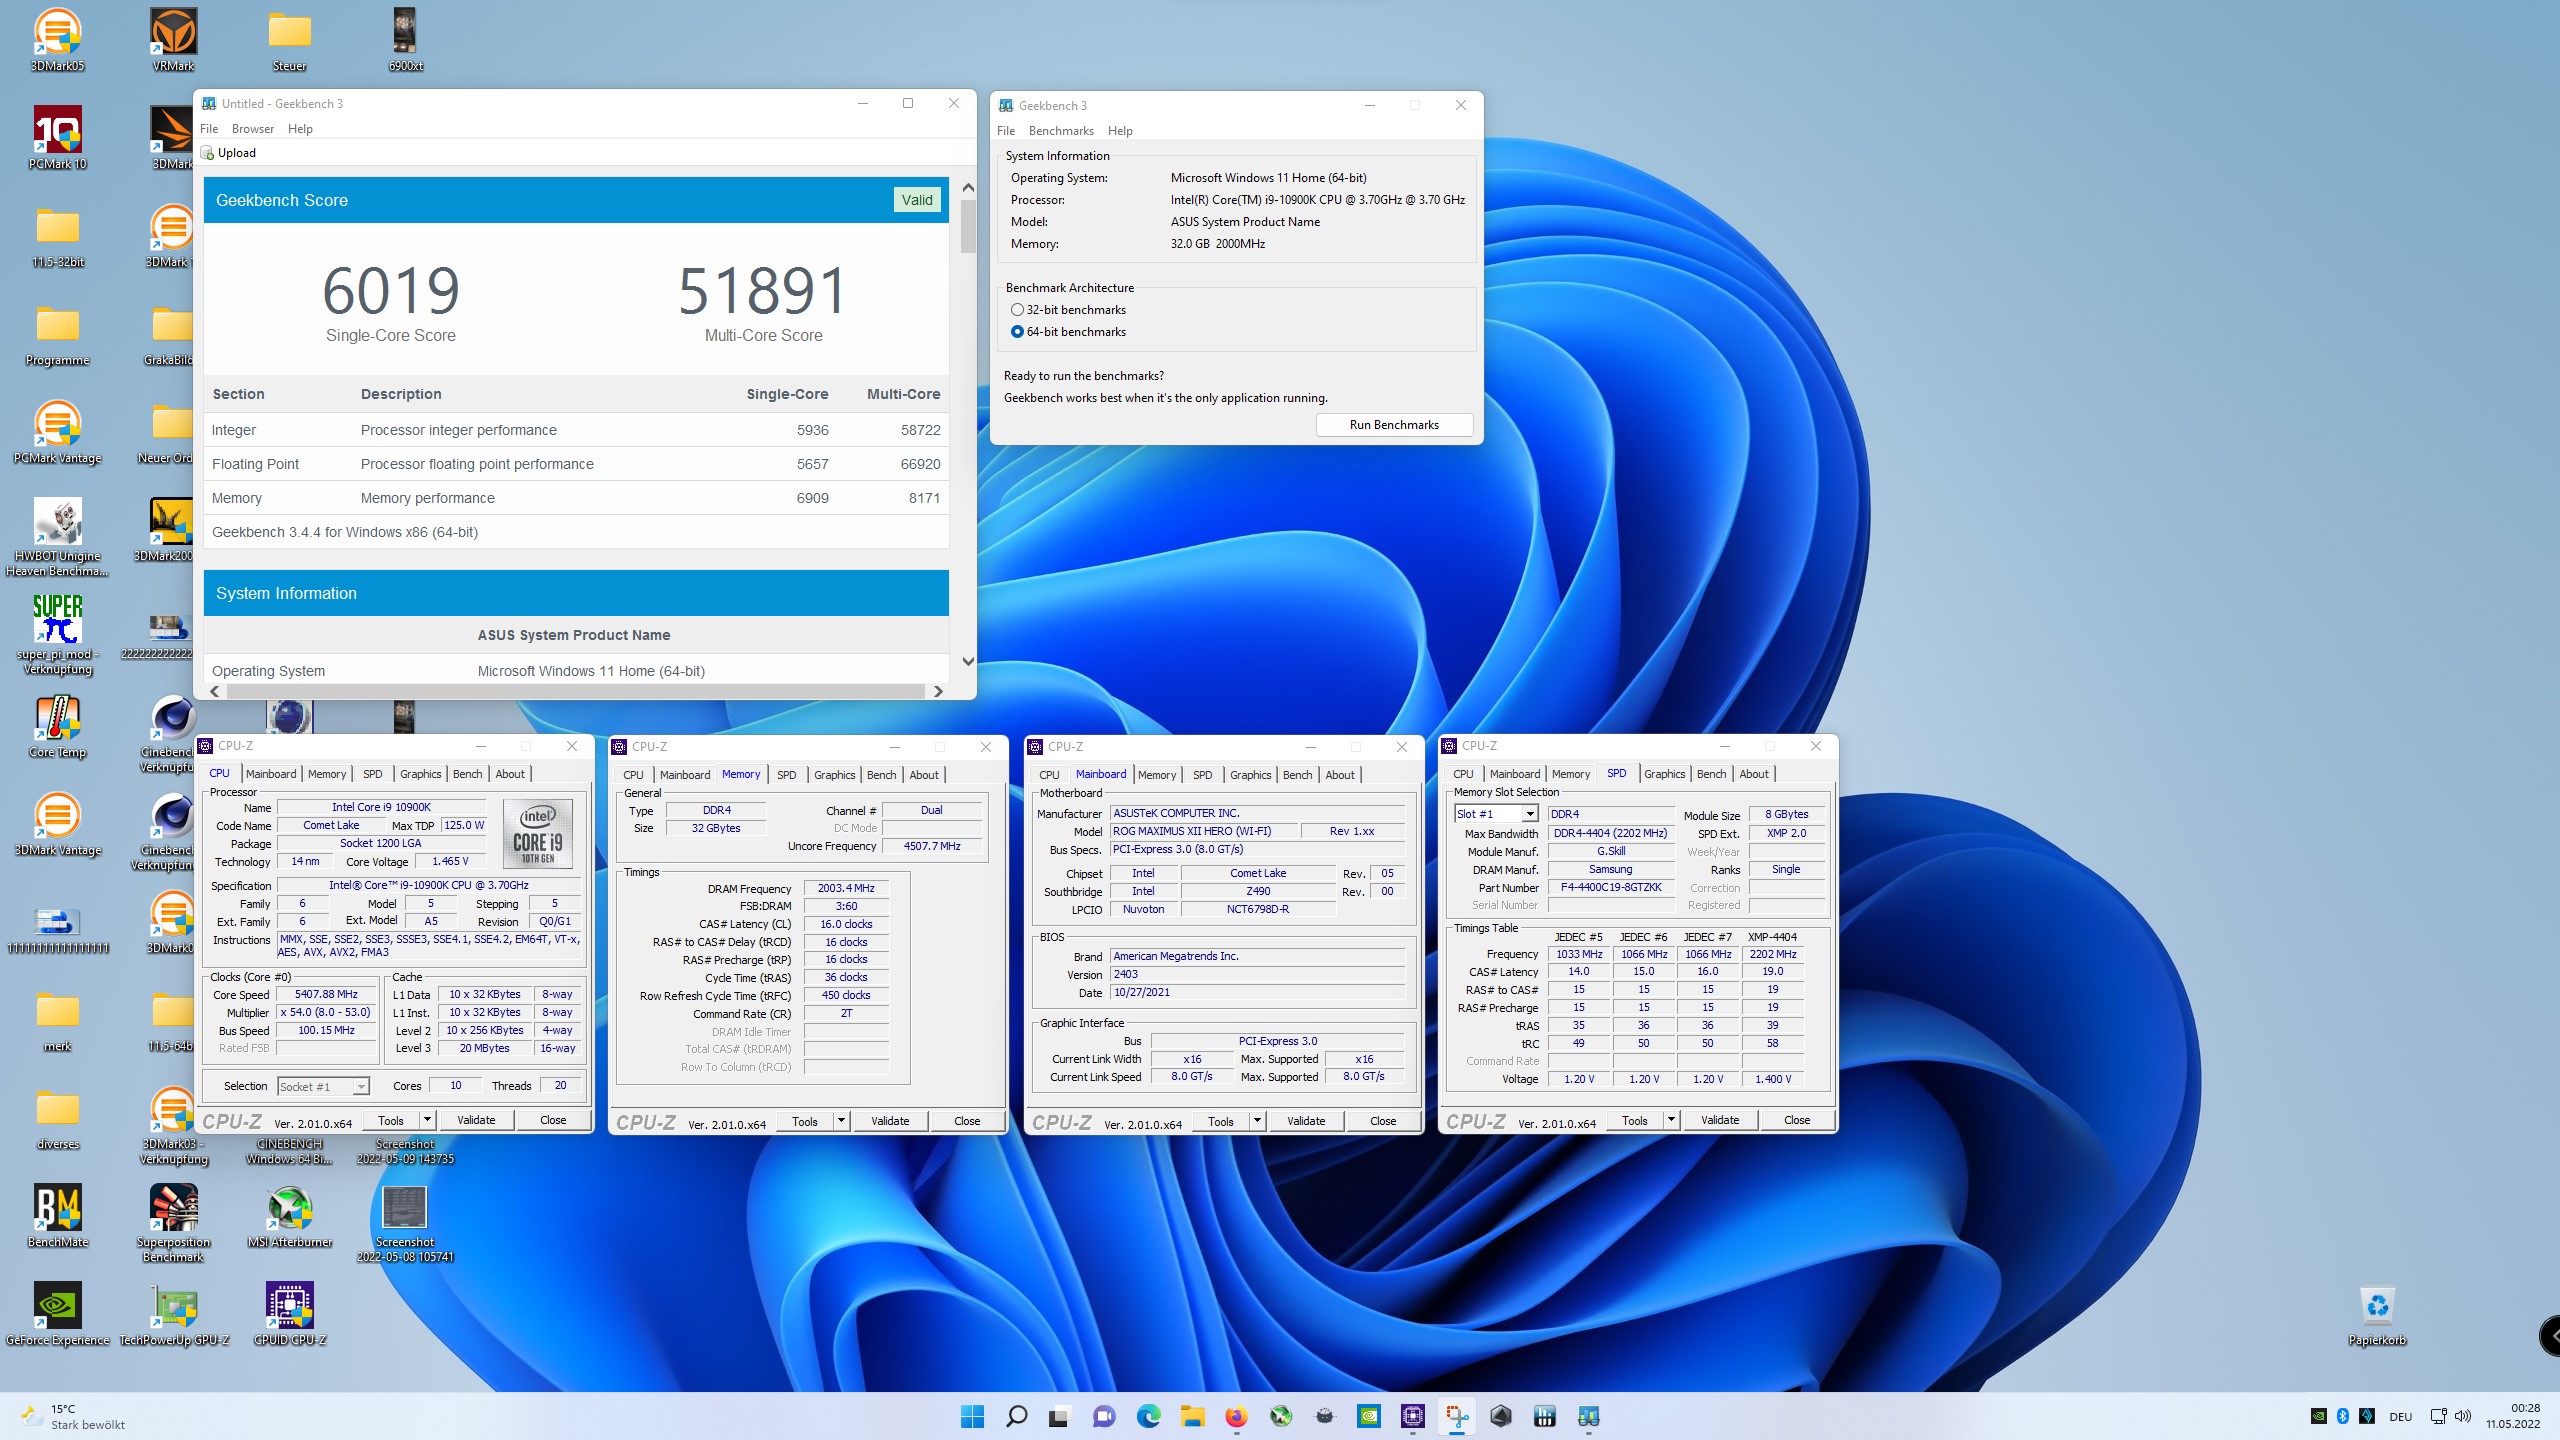
Task: Switch to About tab in CPU-Z Mainboard window
Action: point(1340,775)
